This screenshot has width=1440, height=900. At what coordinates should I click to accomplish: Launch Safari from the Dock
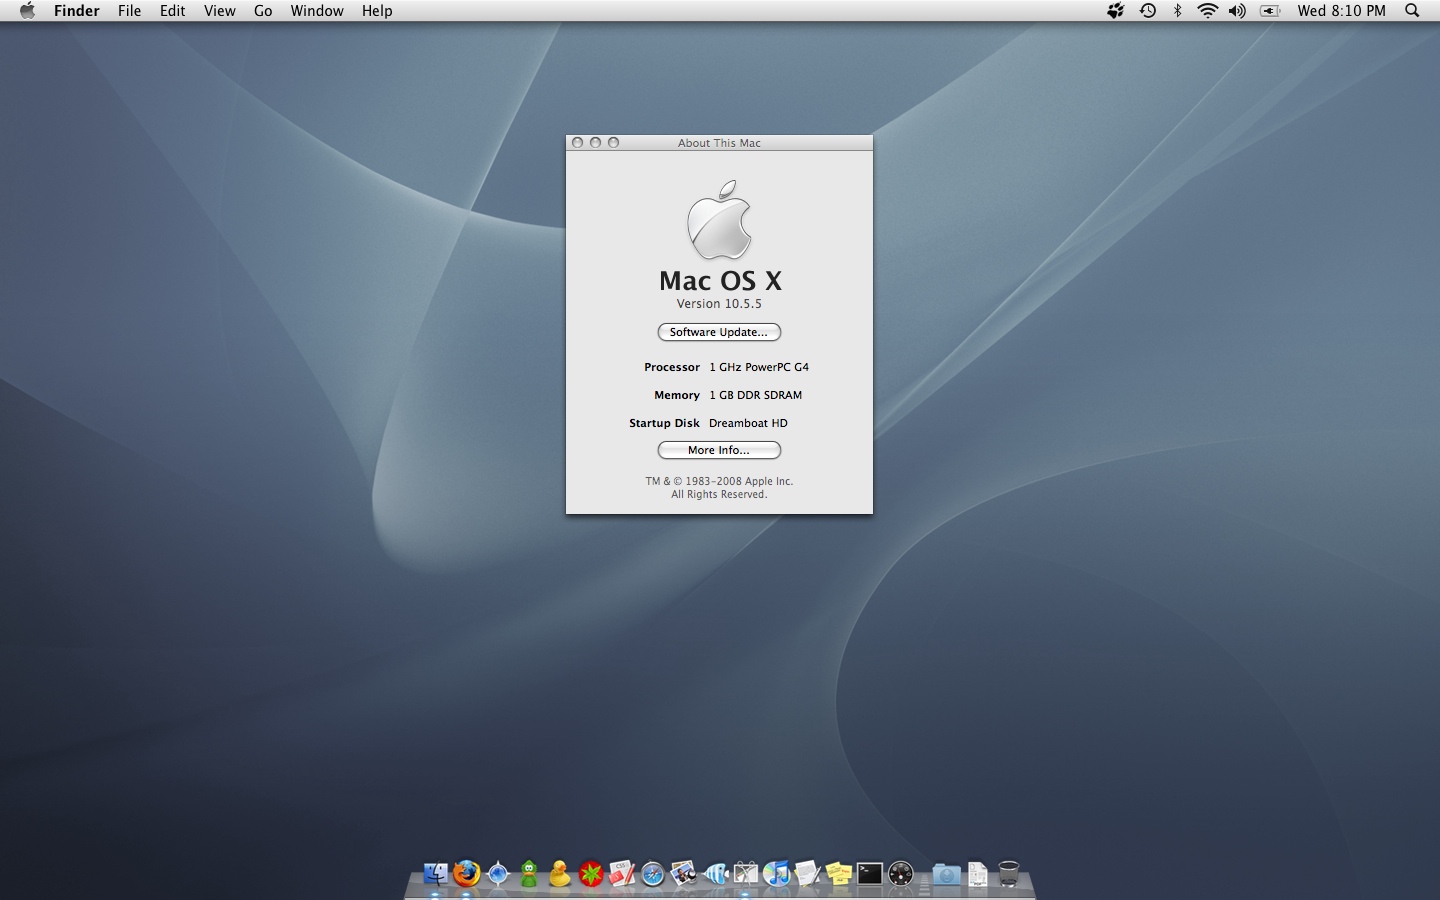(x=653, y=875)
